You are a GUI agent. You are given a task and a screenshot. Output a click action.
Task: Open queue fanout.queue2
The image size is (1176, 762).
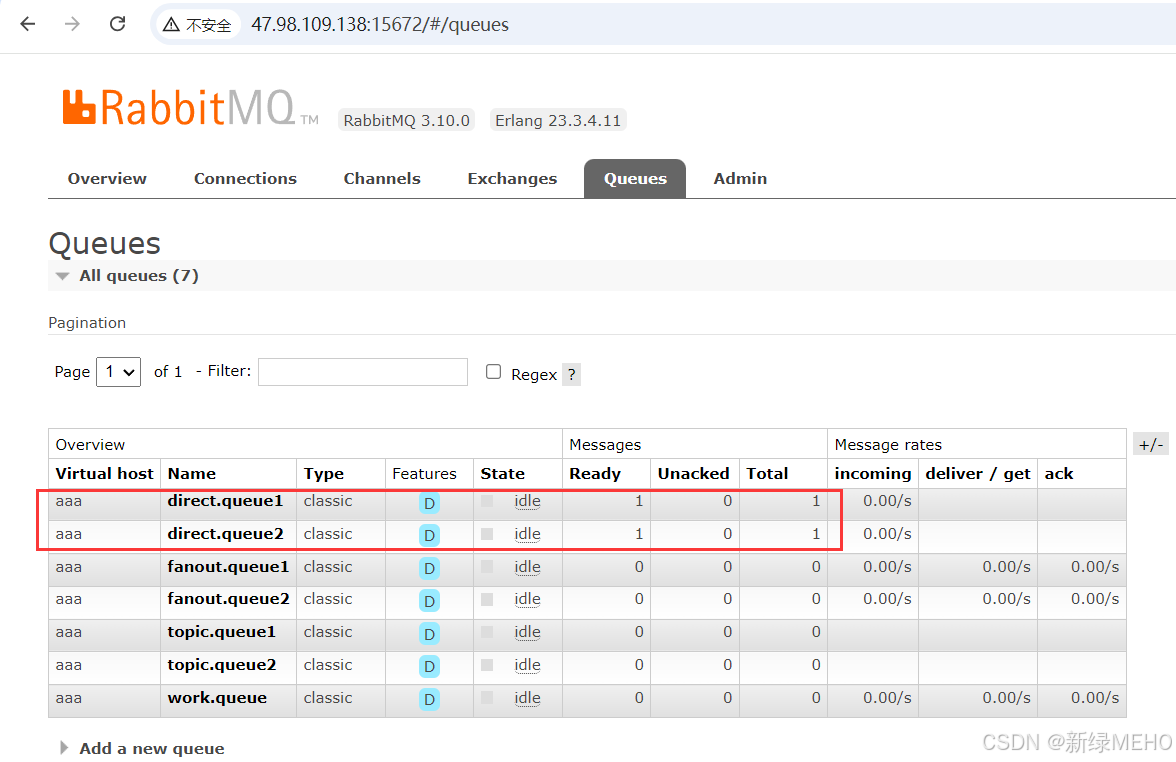[x=228, y=599]
